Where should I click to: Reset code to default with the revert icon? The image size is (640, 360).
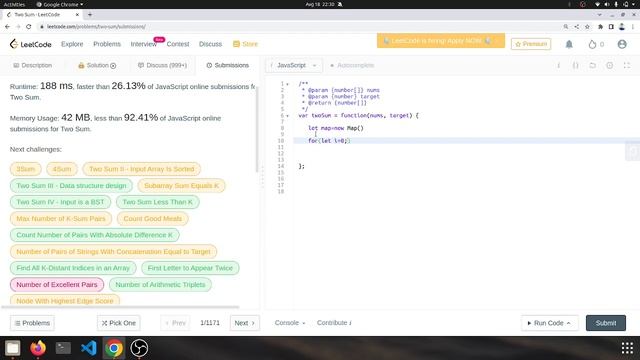[592, 65]
